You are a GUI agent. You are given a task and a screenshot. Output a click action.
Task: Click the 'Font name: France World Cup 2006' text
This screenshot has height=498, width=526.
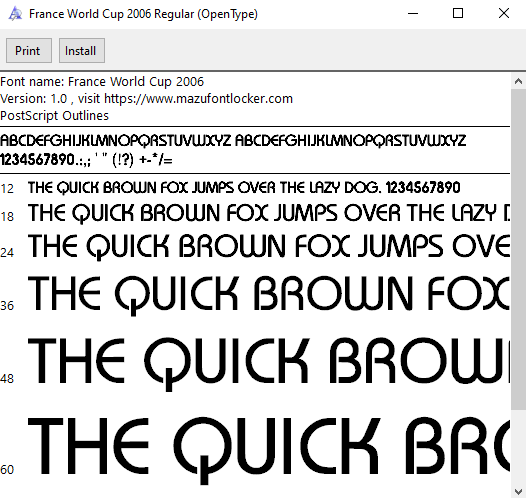[x=102, y=82]
